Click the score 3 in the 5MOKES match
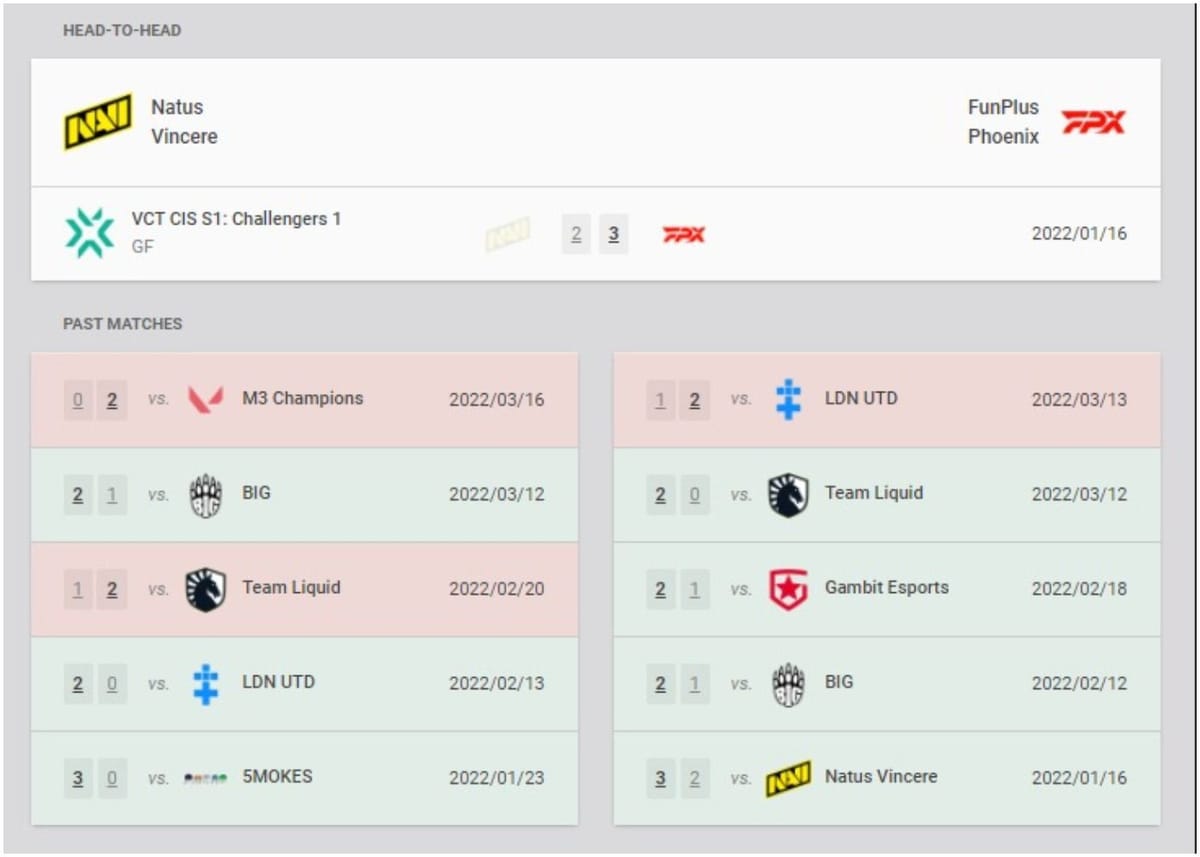The image size is (1200, 857). coord(78,777)
